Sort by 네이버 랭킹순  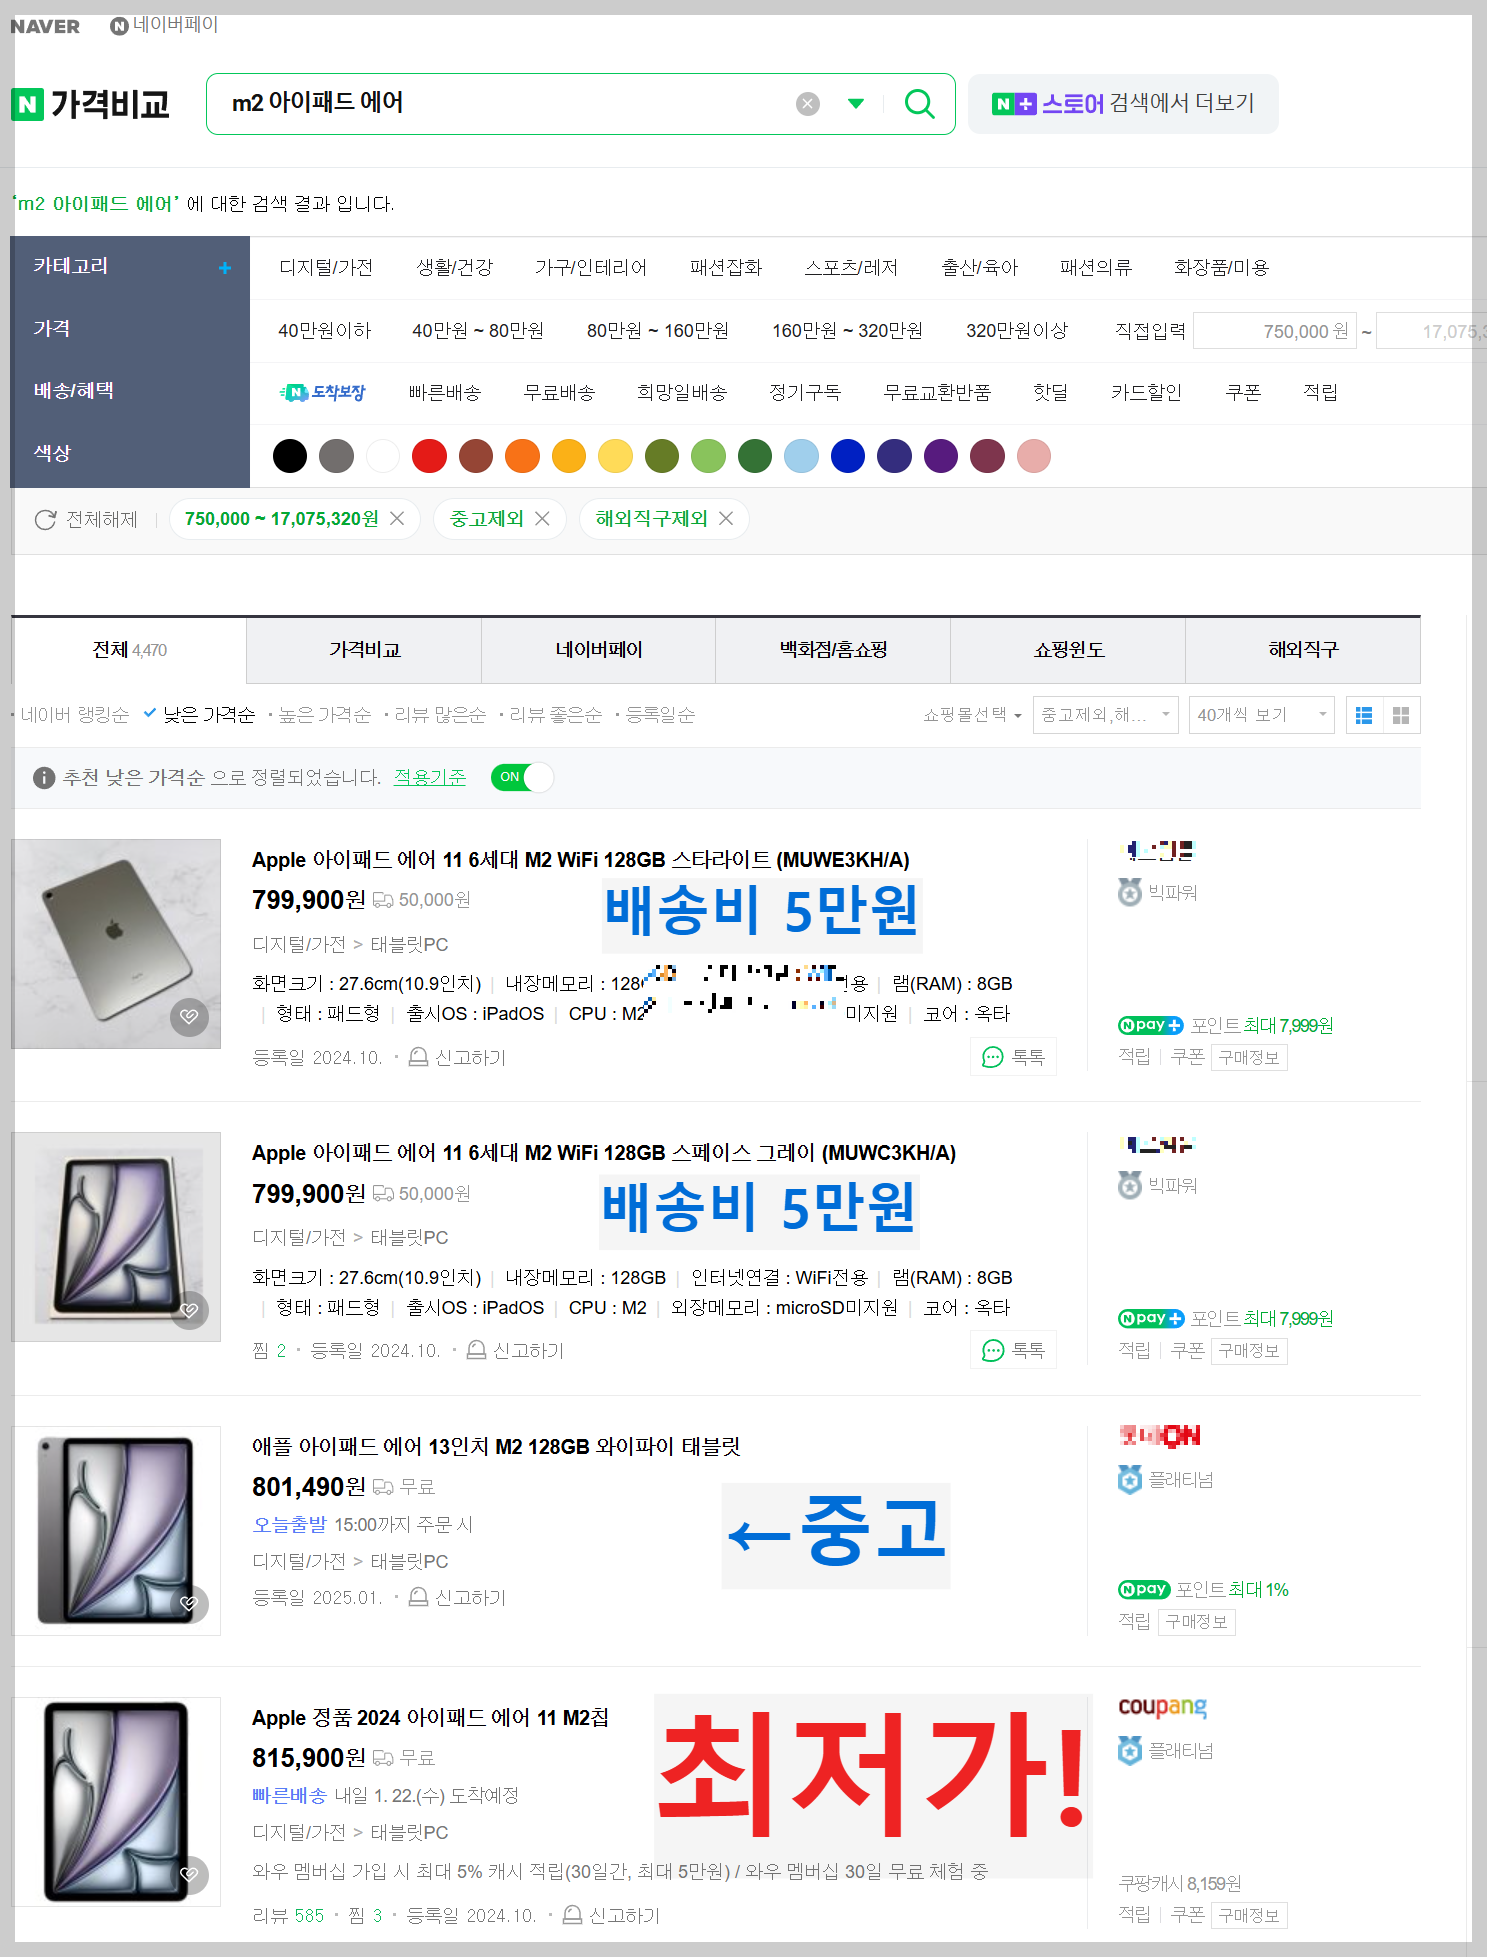[75, 715]
